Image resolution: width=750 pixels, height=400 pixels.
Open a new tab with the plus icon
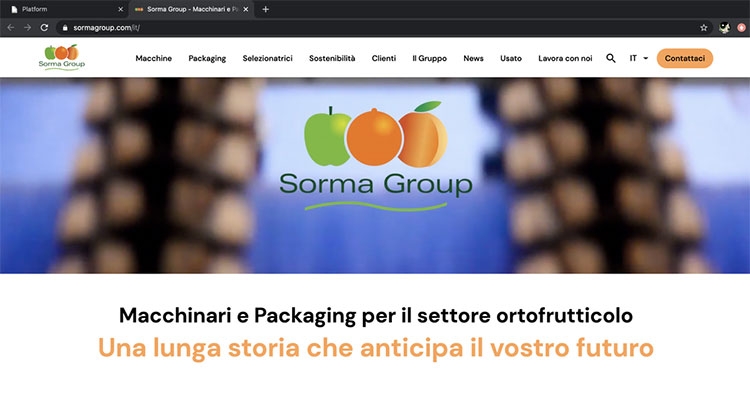(x=265, y=9)
